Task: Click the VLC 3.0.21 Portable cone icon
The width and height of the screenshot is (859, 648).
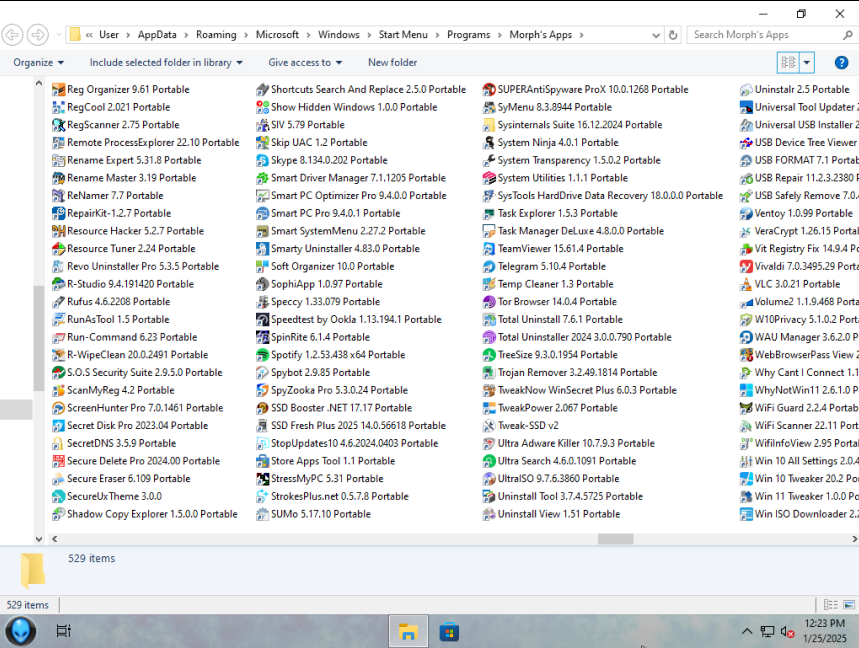Action: coord(746,284)
